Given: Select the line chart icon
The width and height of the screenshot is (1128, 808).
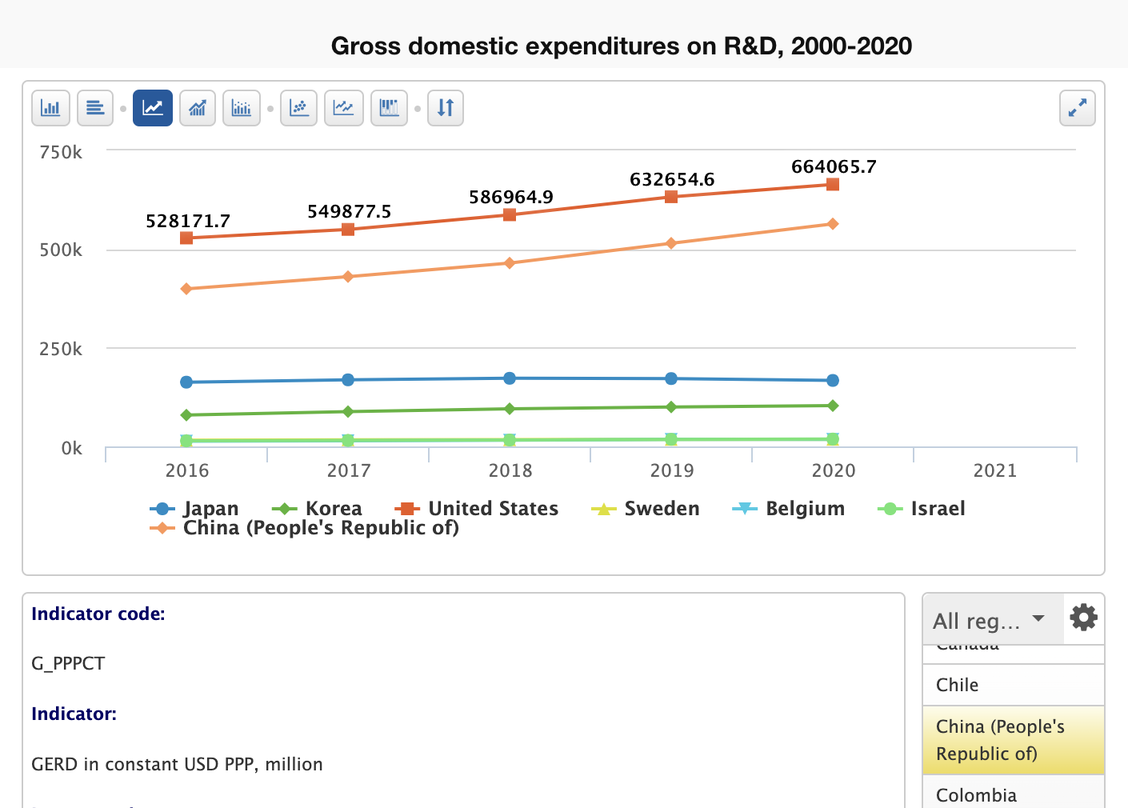Looking at the screenshot, I should coord(152,108).
